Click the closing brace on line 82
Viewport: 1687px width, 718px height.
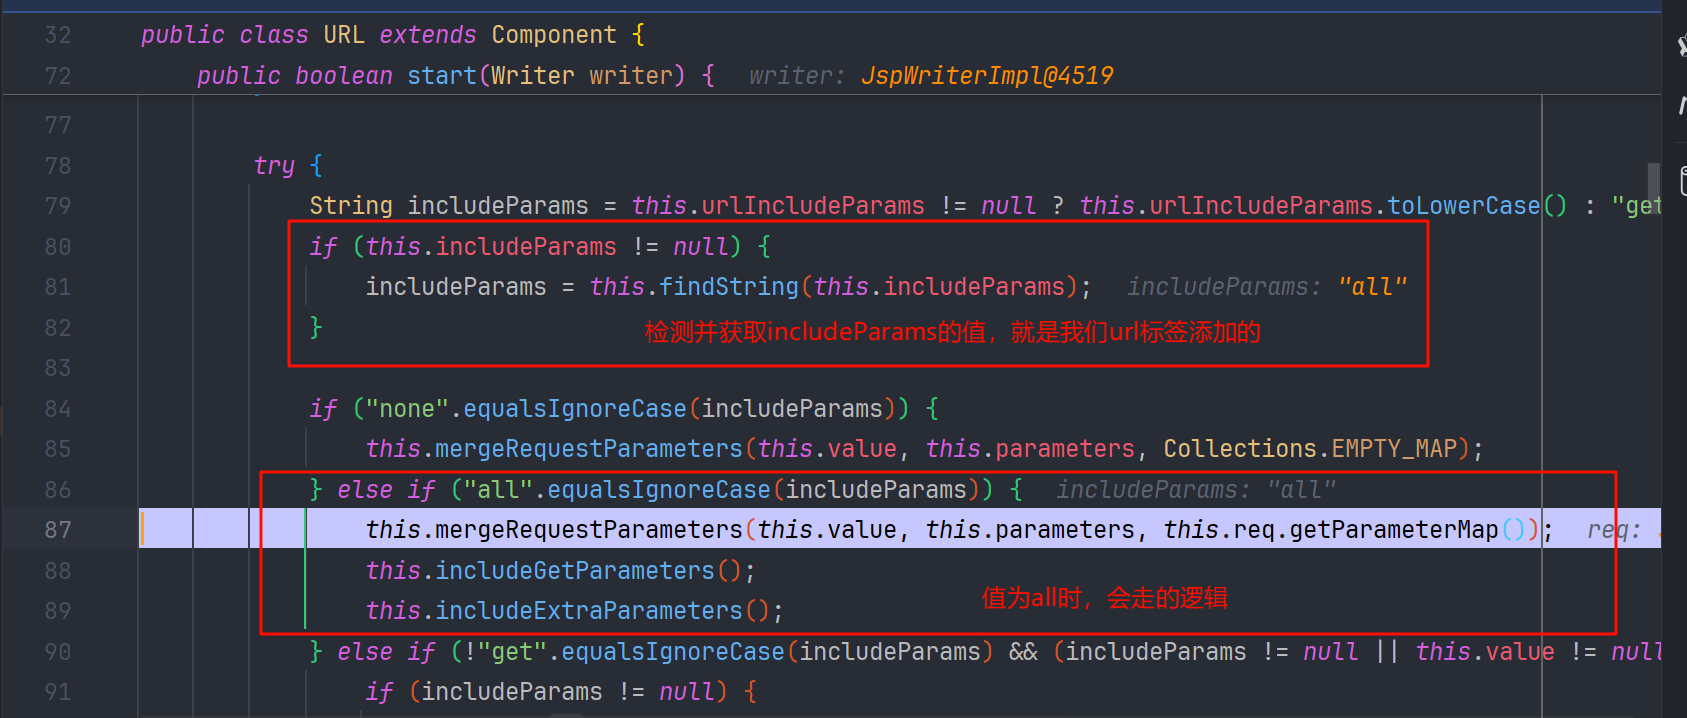[316, 328]
